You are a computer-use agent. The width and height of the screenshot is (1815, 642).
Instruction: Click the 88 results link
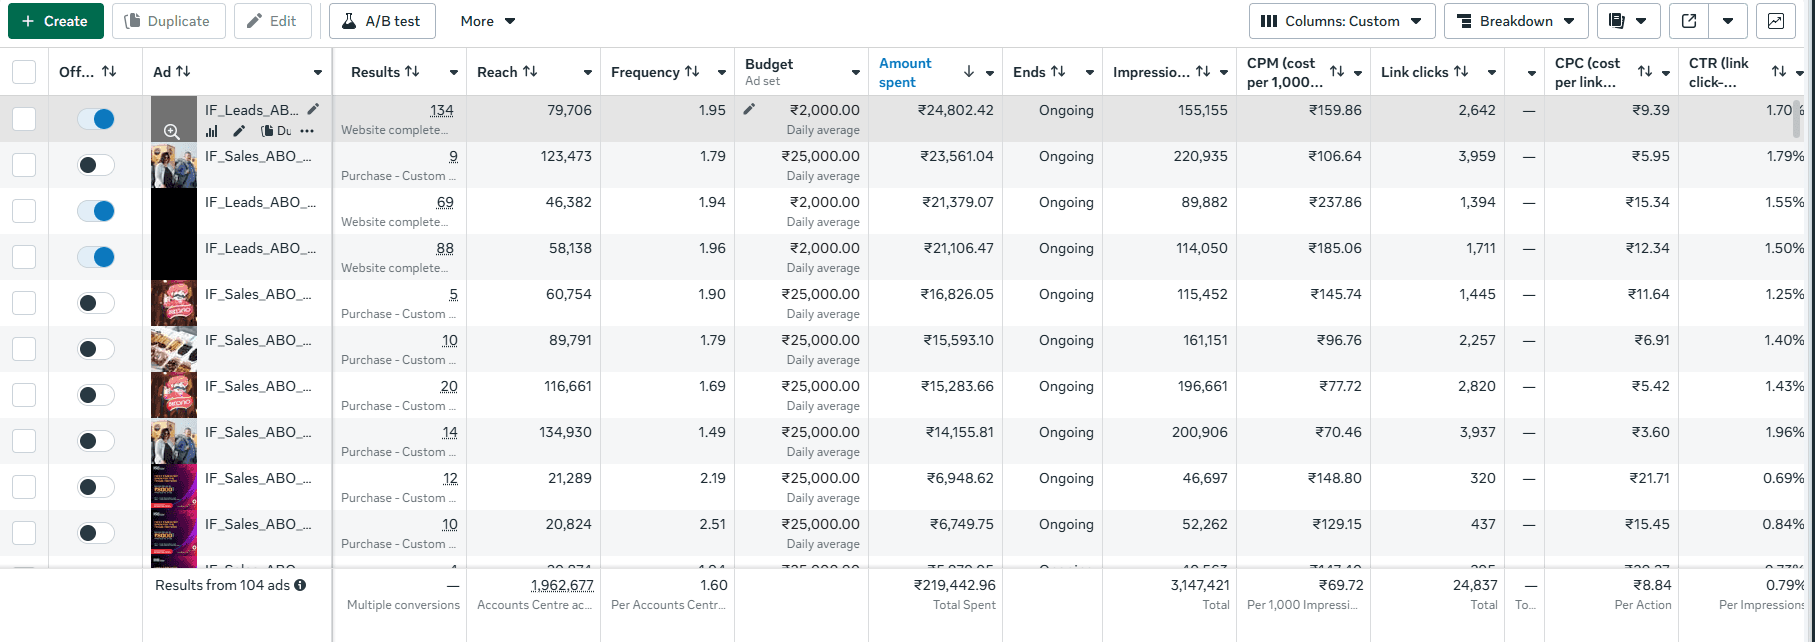coord(445,248)
